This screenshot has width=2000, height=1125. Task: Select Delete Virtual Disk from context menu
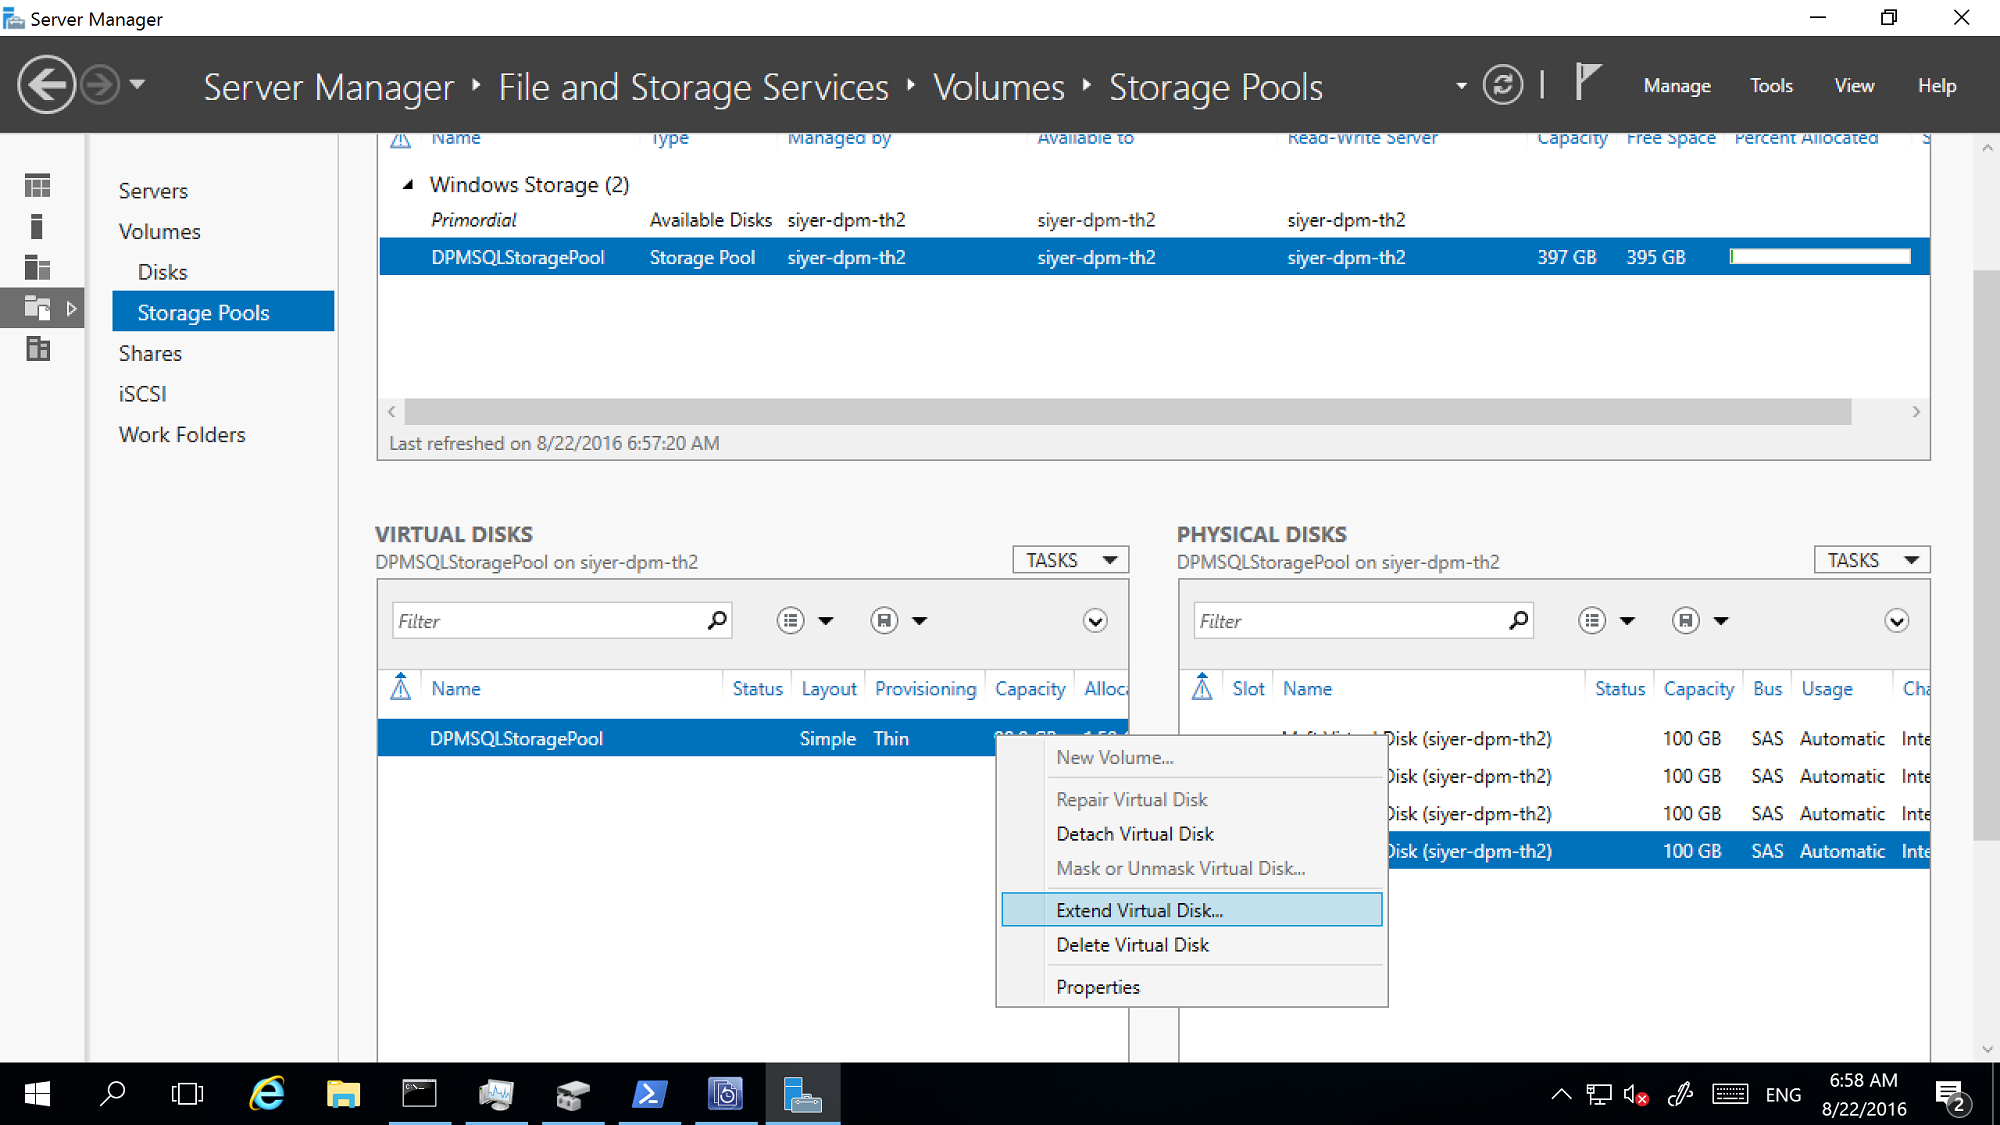1133,945
